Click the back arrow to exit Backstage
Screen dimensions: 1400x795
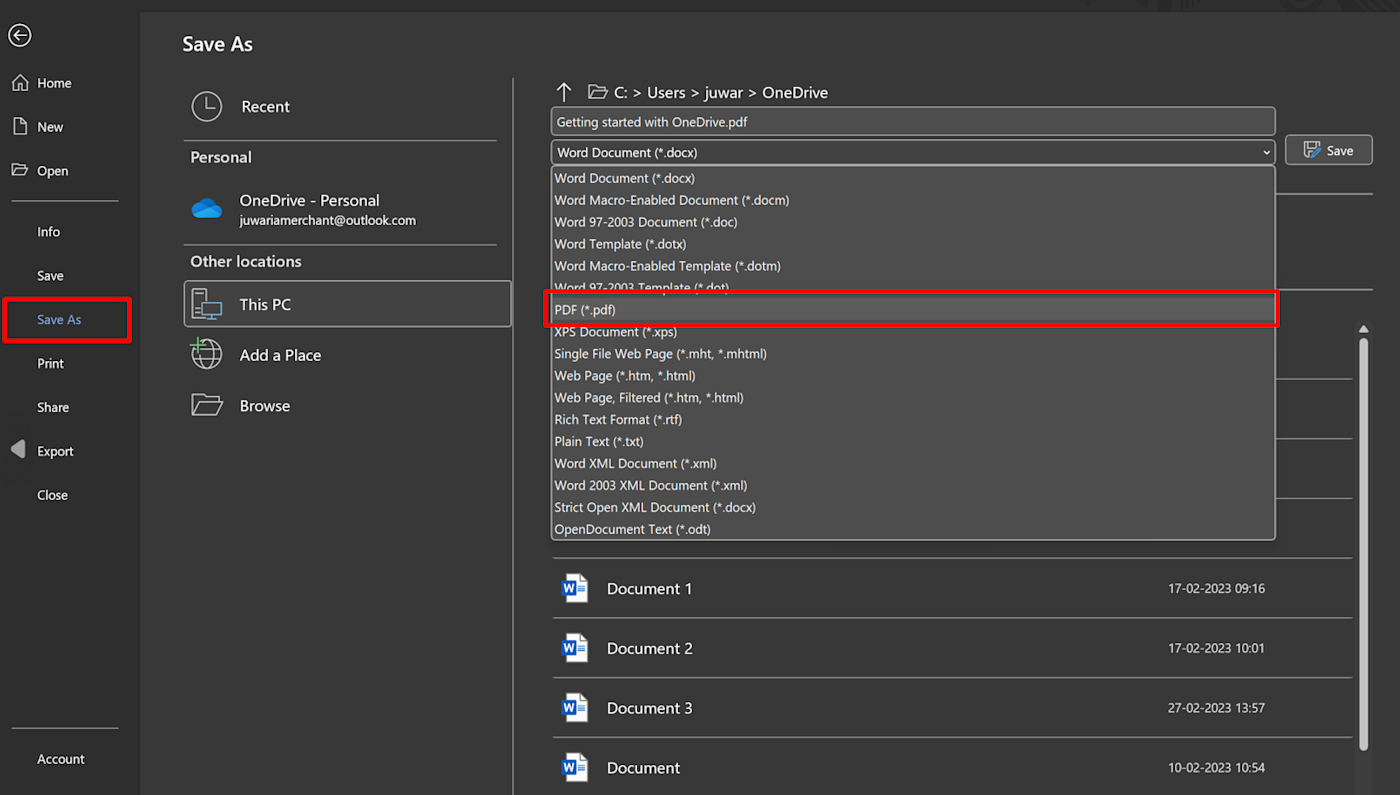pyautogui.click(x=20, y=36)
